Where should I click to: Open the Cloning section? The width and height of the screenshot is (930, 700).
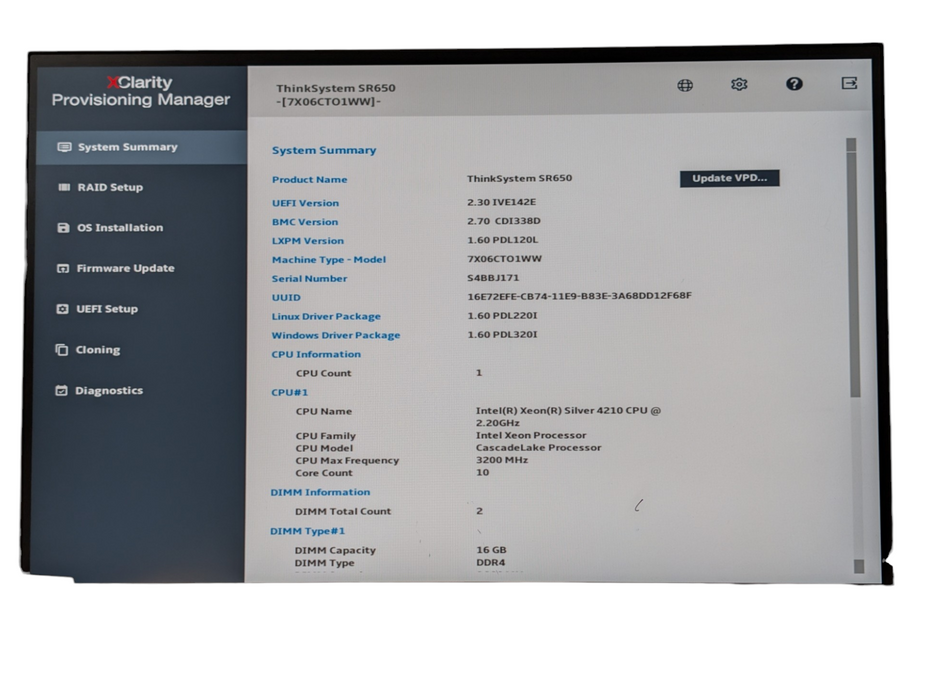click(98, 350)
